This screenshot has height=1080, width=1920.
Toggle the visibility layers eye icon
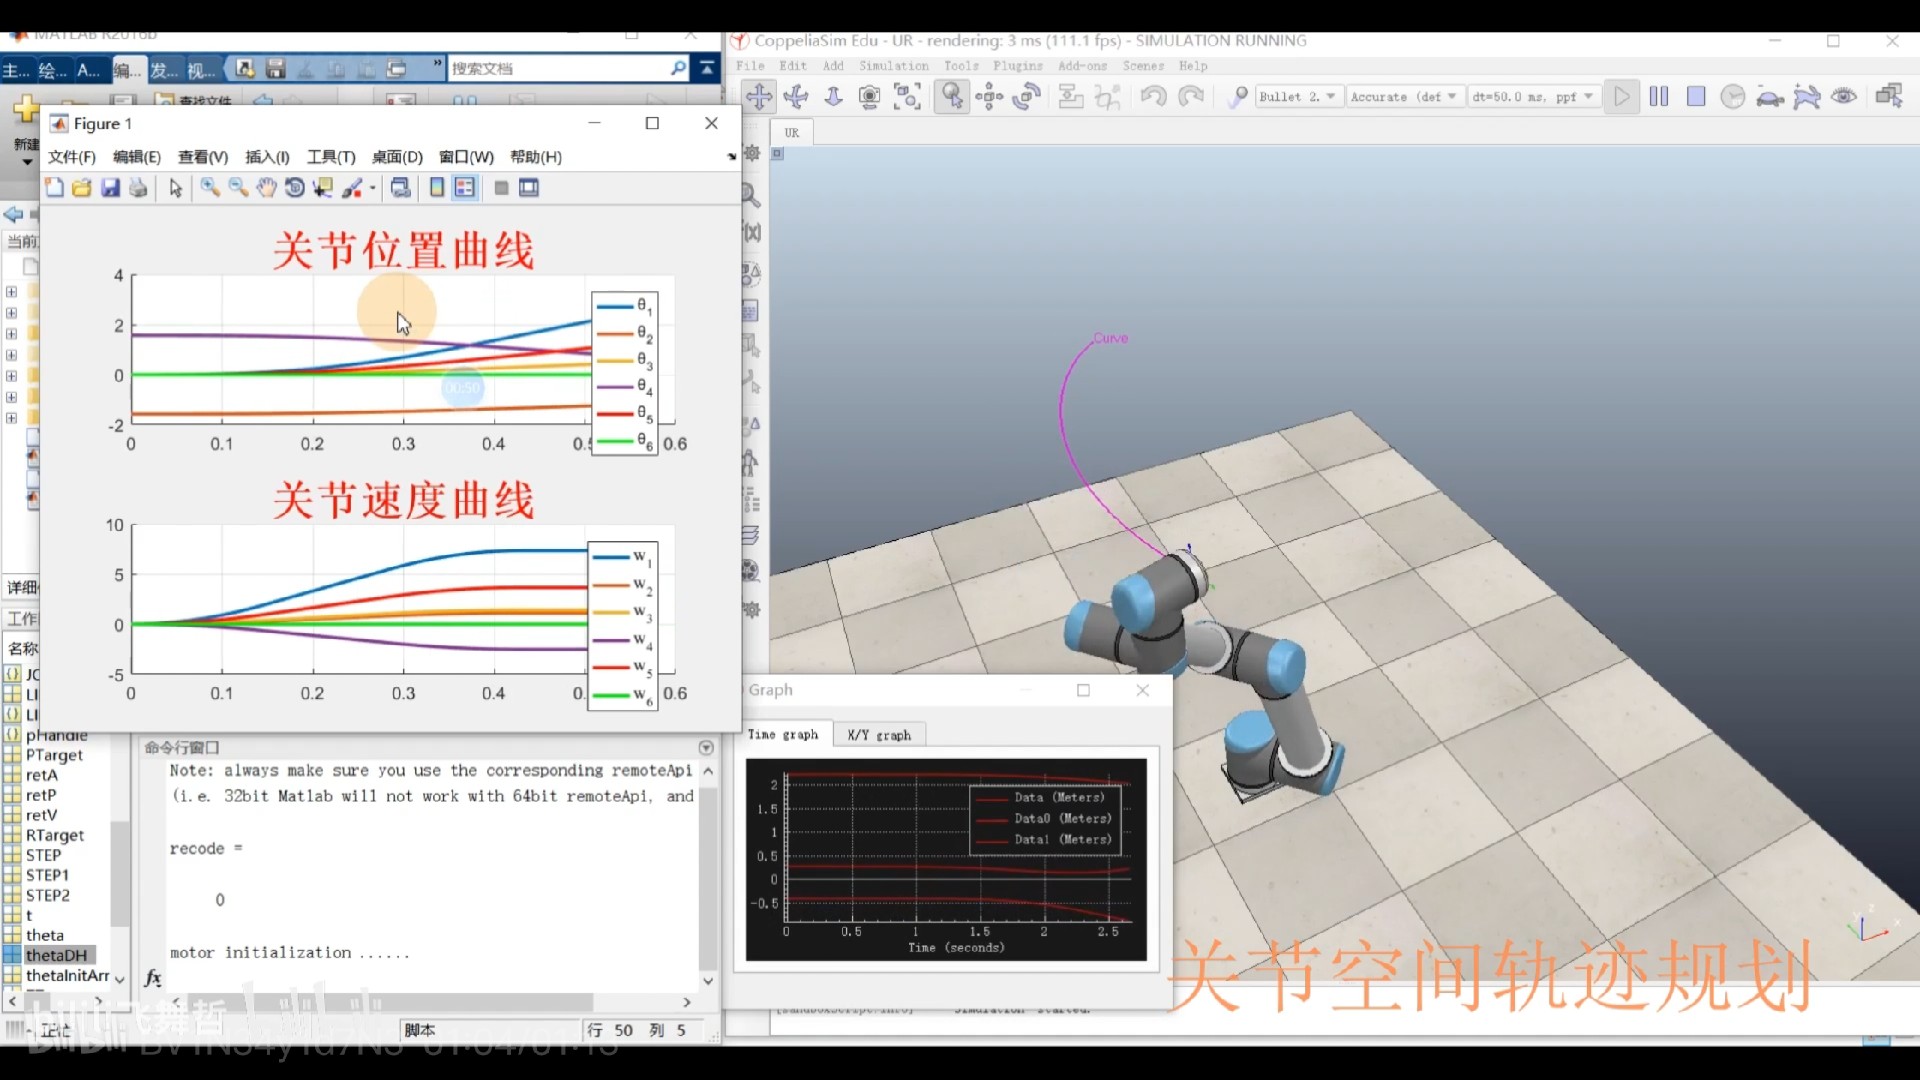pyautogui.click(x=1845, y=96)
